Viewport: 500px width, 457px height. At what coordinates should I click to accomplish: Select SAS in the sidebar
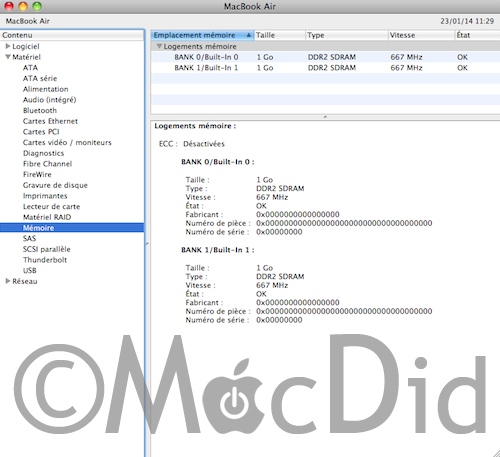pyautogui.click(x=29, y=238)
